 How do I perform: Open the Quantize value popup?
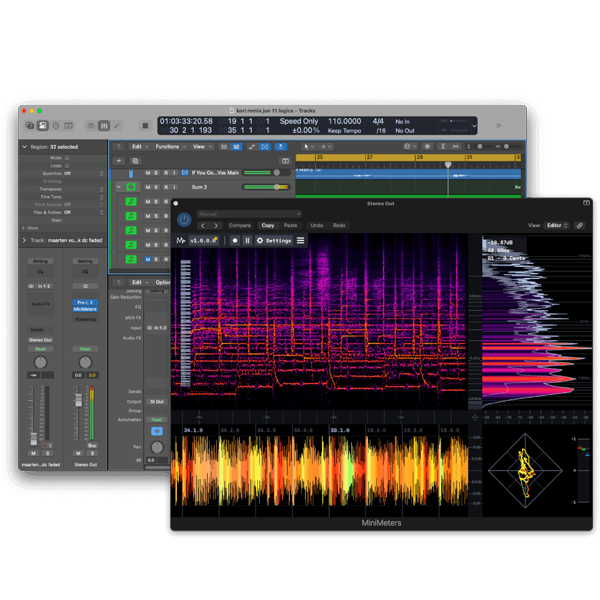coord(83,173)
